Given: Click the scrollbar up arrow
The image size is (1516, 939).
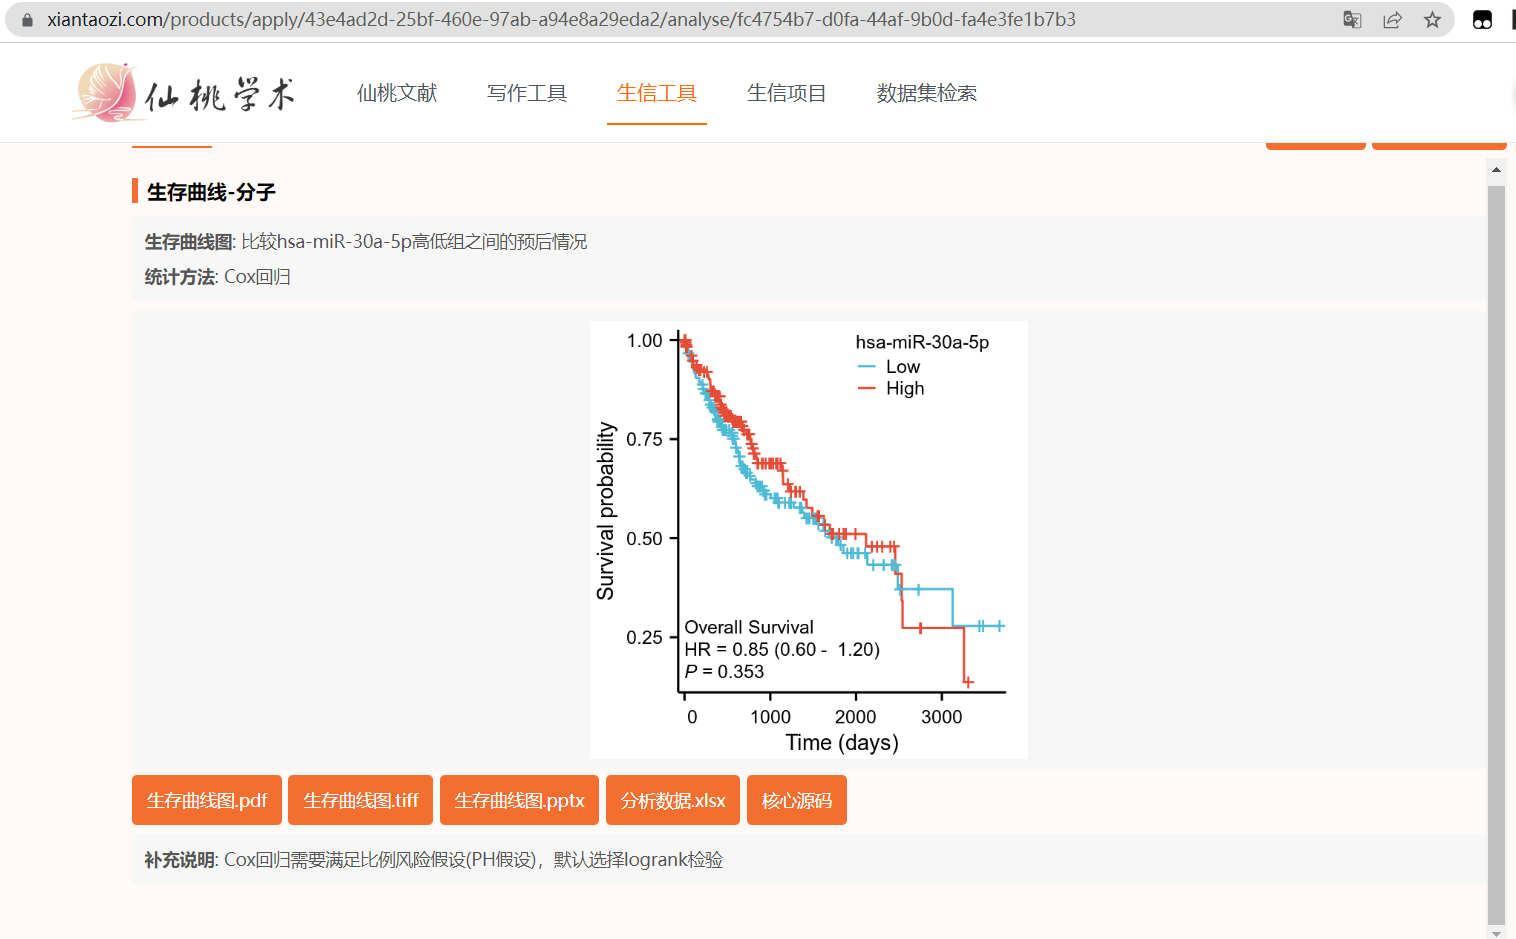Looking at the screenshot, I should coord(1496,170).
